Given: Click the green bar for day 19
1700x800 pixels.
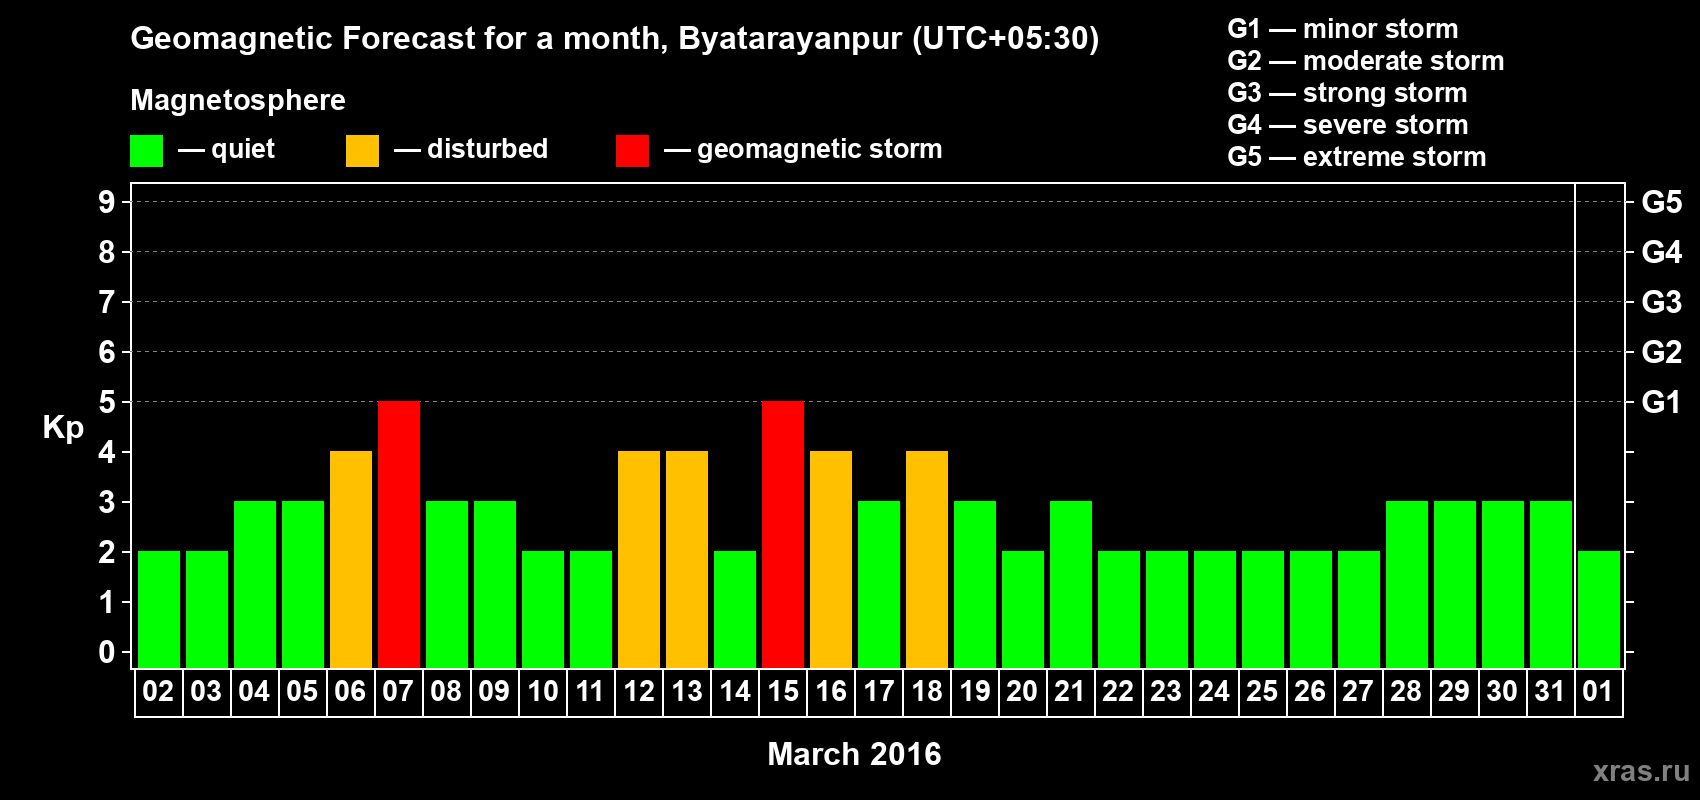Looking at the screenshot, I should pyautogui.click(x=975, y=585).
